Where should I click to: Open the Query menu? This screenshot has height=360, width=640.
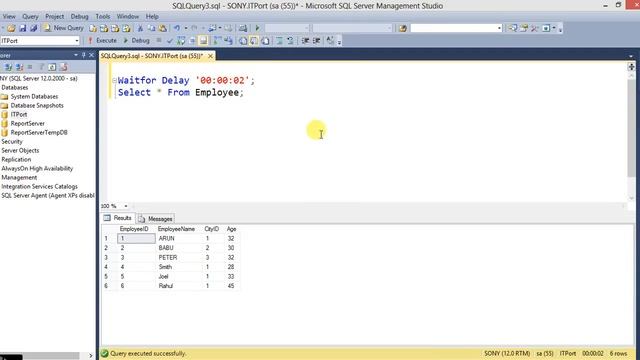tap(30, 16)
